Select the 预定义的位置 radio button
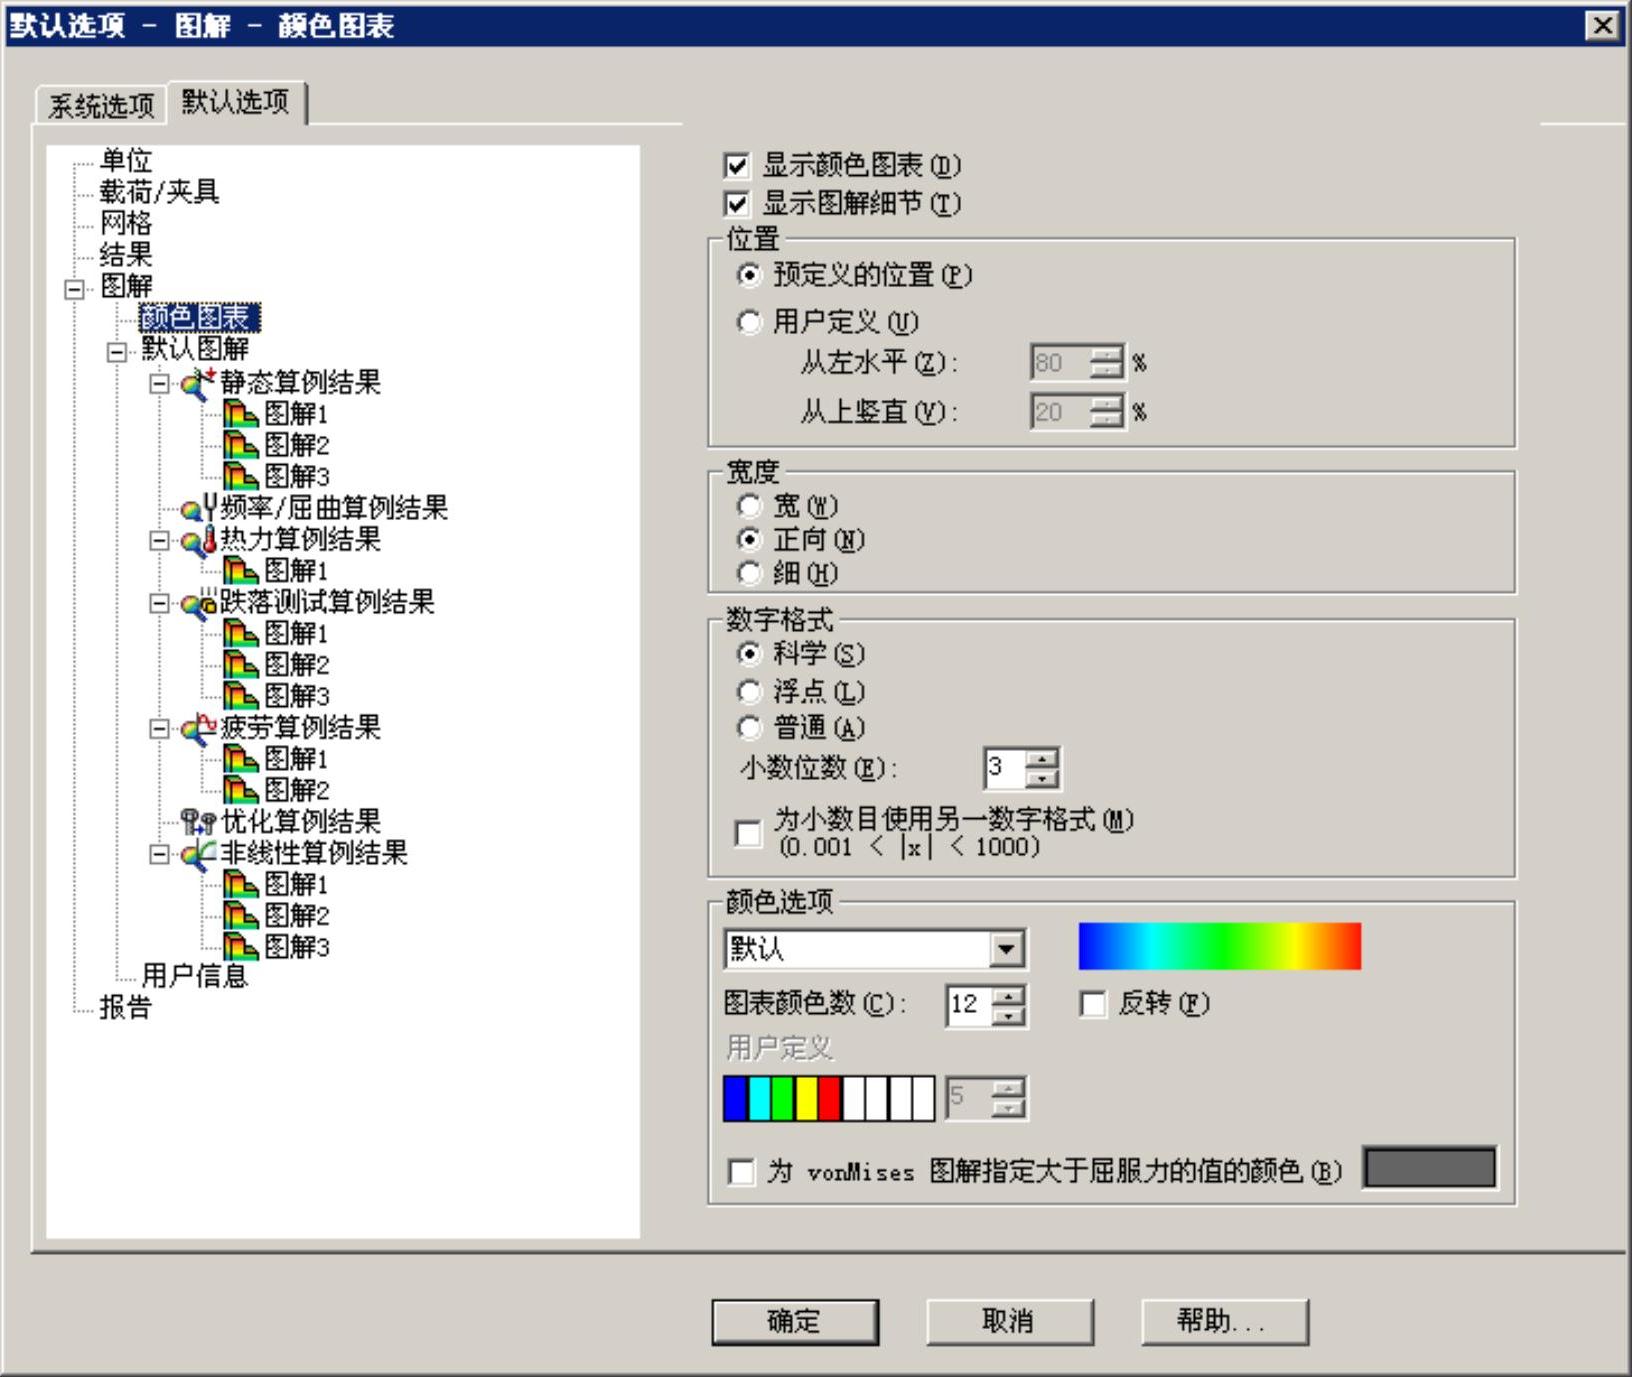Image resolution: width=1632 pixels, height=1377 pixels. 748,274
